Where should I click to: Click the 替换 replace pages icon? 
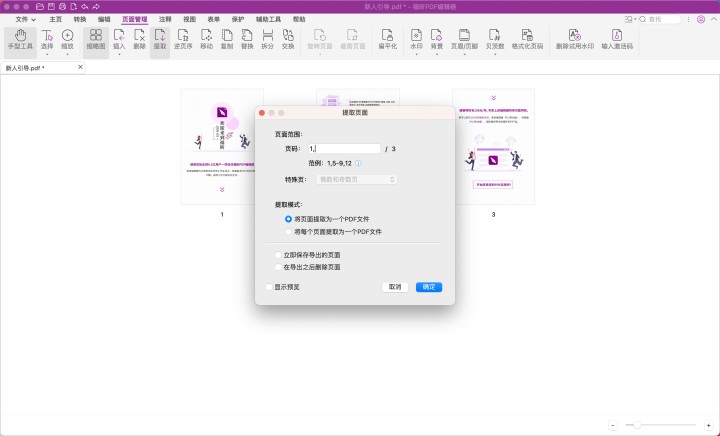[x=247, y=40]
